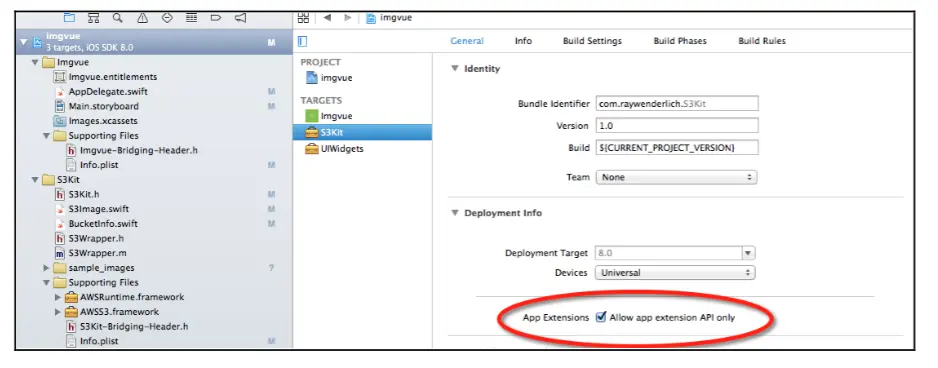Viewport: 938px width, 368px height.
Task: Select the S3Kit target
Action: tap(362, 132)
